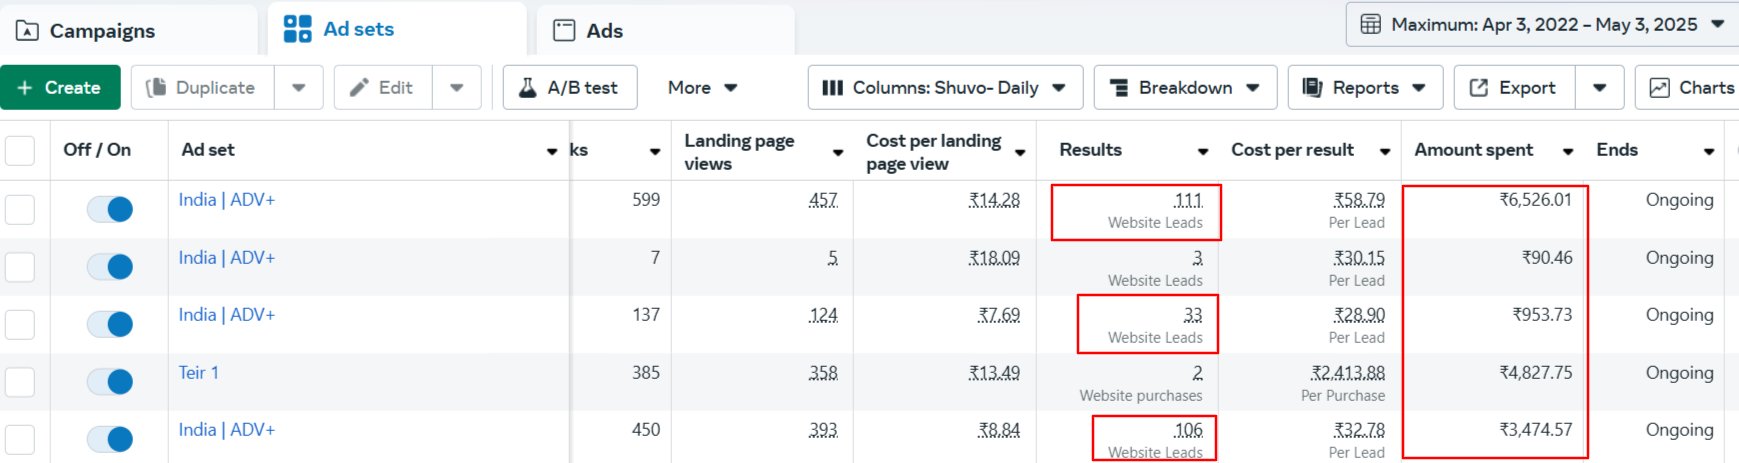The width and height of the screenshot is (1739, 463).
Task: Open Charts via the chart icon
Action: coord(1659,88)
